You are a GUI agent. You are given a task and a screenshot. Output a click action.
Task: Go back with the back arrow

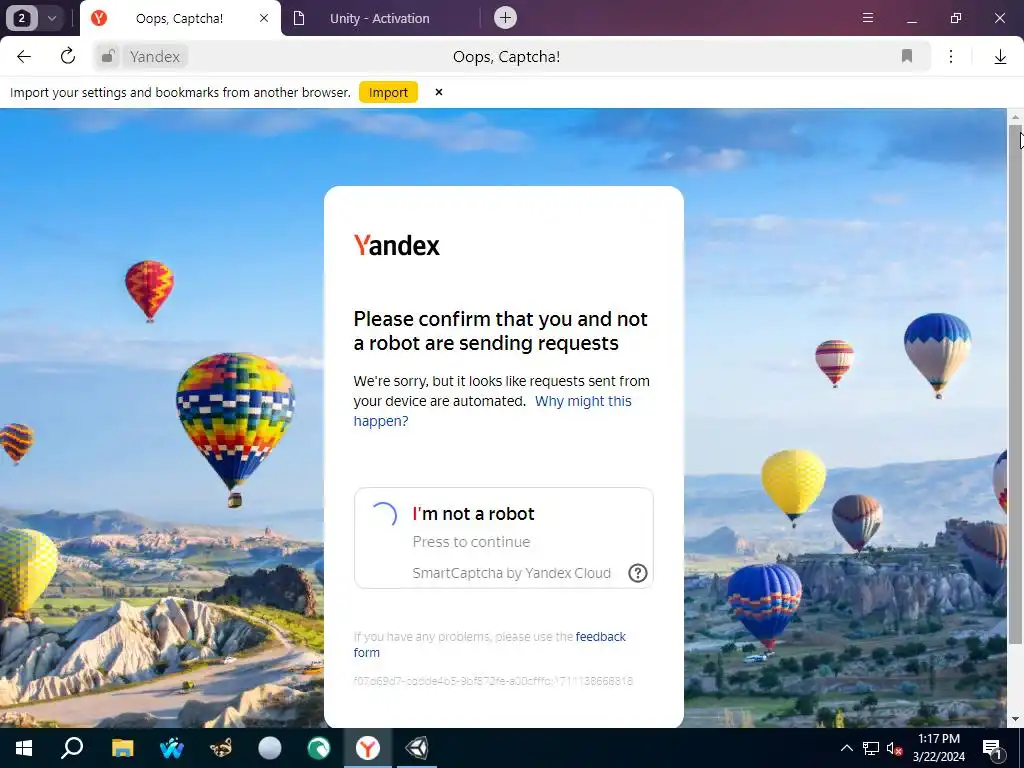point(24,56)
